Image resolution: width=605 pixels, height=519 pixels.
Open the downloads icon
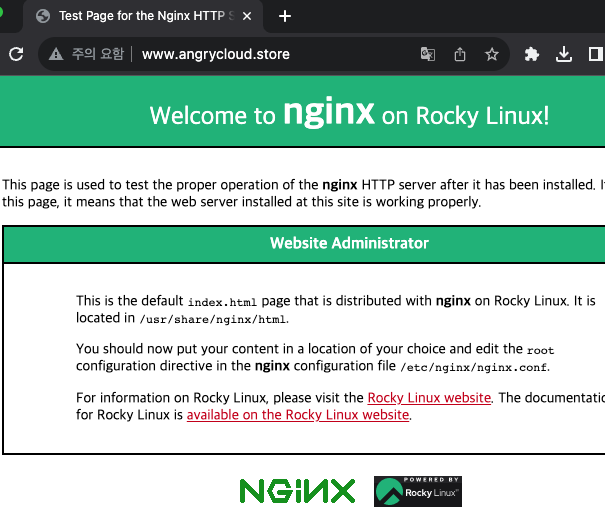[x=564, y=54]
